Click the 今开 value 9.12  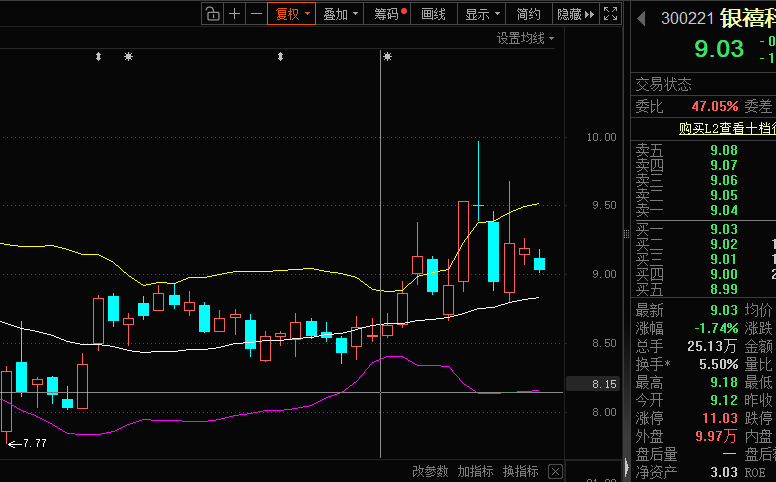(x=724, y=400)
